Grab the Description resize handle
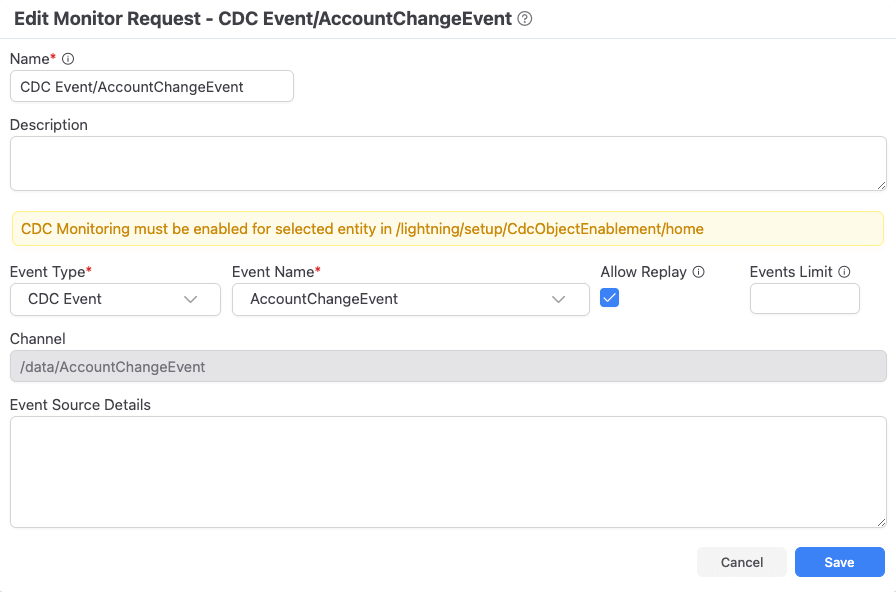 [881, 185]
